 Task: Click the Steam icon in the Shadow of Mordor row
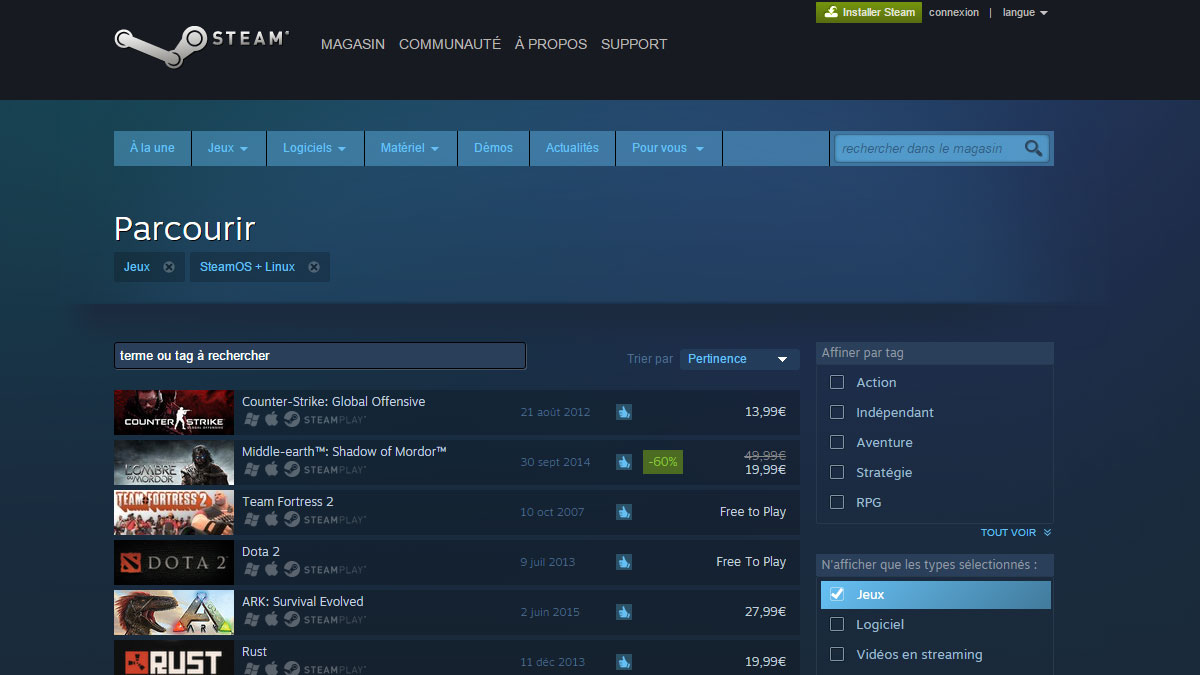point(291,469)
